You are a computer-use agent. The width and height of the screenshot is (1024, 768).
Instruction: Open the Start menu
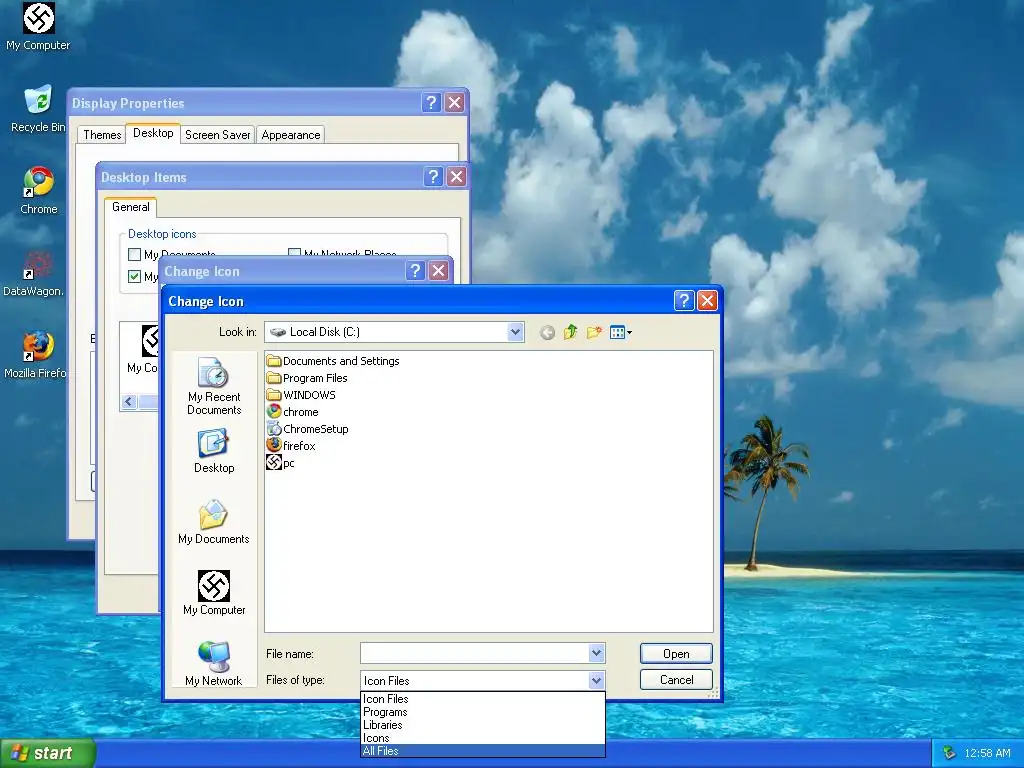coord(48,753)
